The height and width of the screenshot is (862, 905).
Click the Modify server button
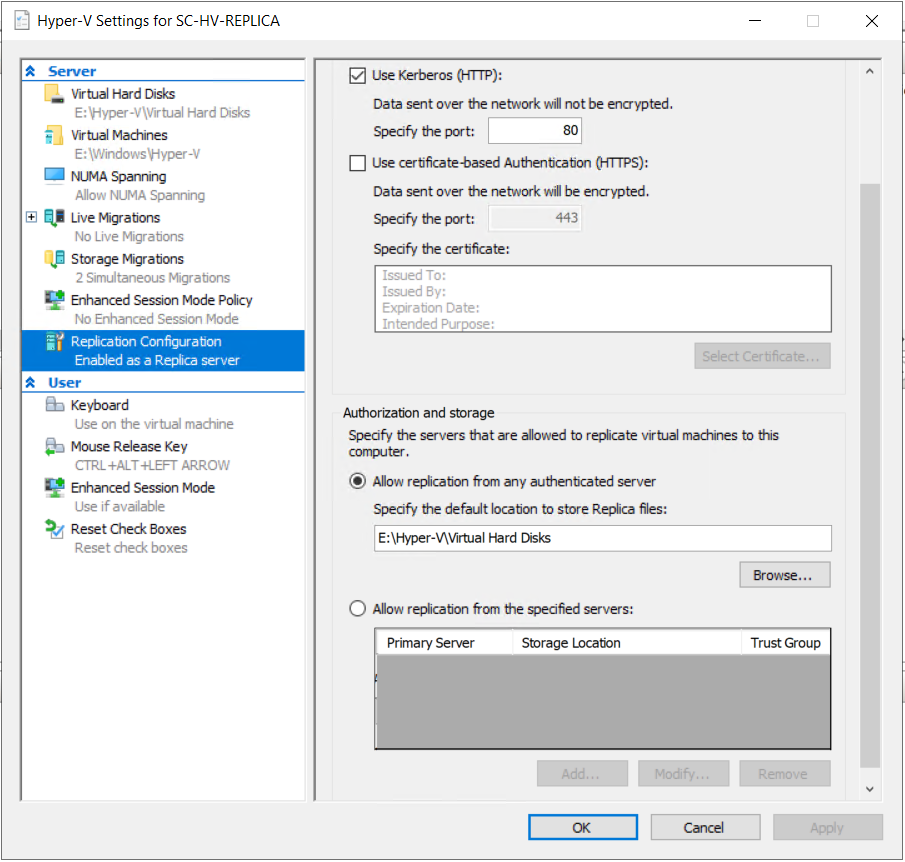coord(683,773)
